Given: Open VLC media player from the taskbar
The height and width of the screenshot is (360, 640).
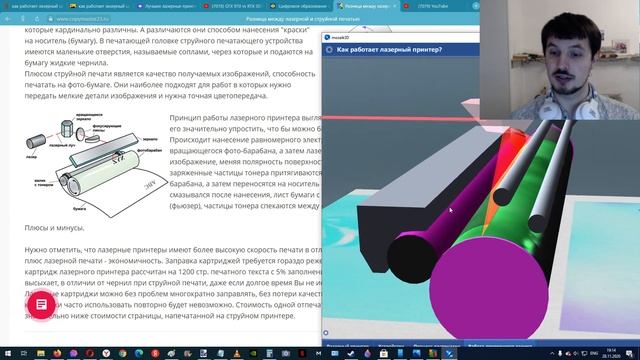Looking at the screenshot, I should point(237,353).
